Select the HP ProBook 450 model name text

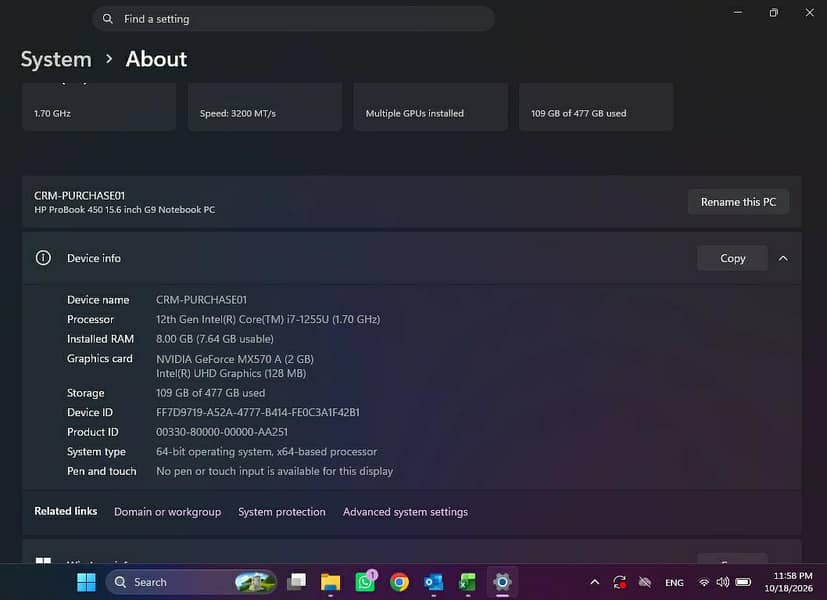click(x=124, y=210)
